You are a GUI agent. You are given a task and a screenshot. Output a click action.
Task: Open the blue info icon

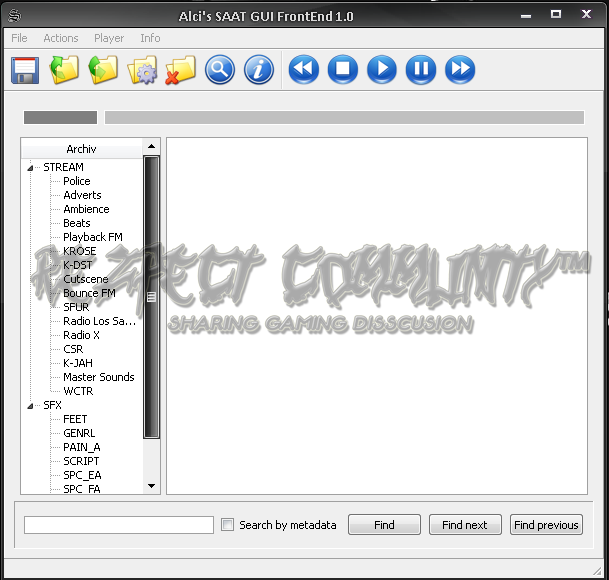259,70
